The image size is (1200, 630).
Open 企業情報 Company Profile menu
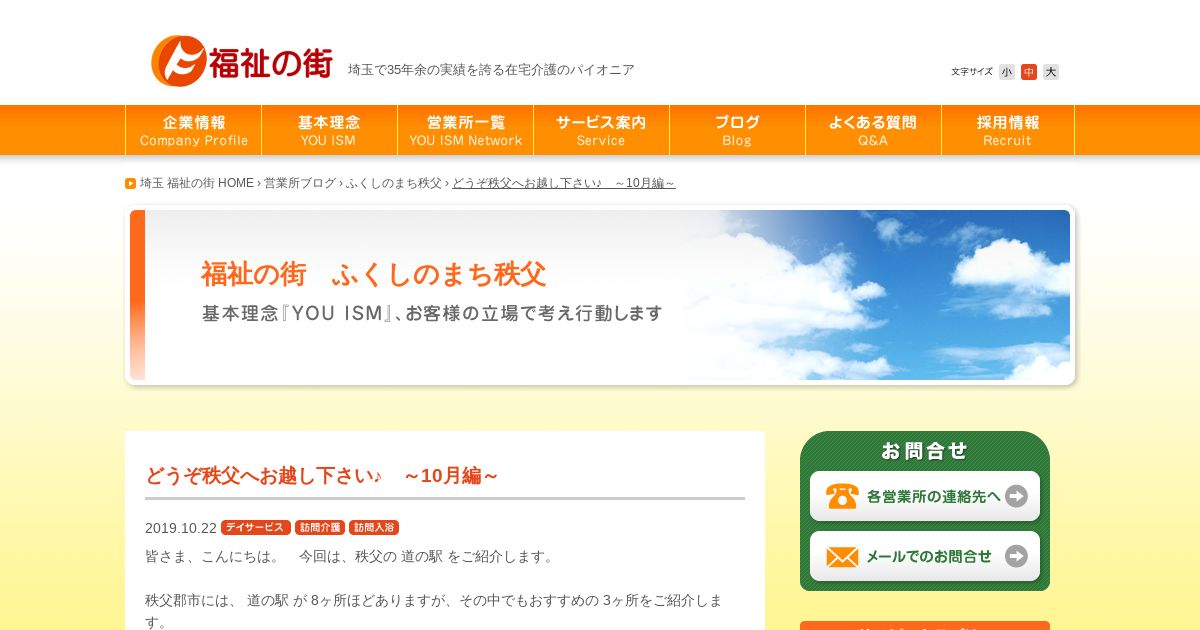(194, 130)
